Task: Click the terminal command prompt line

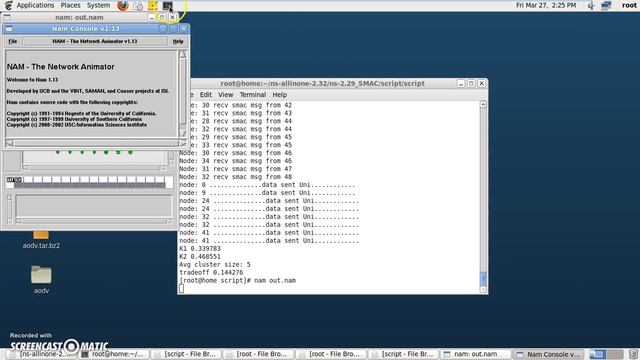Action: (x=238, y=280)
